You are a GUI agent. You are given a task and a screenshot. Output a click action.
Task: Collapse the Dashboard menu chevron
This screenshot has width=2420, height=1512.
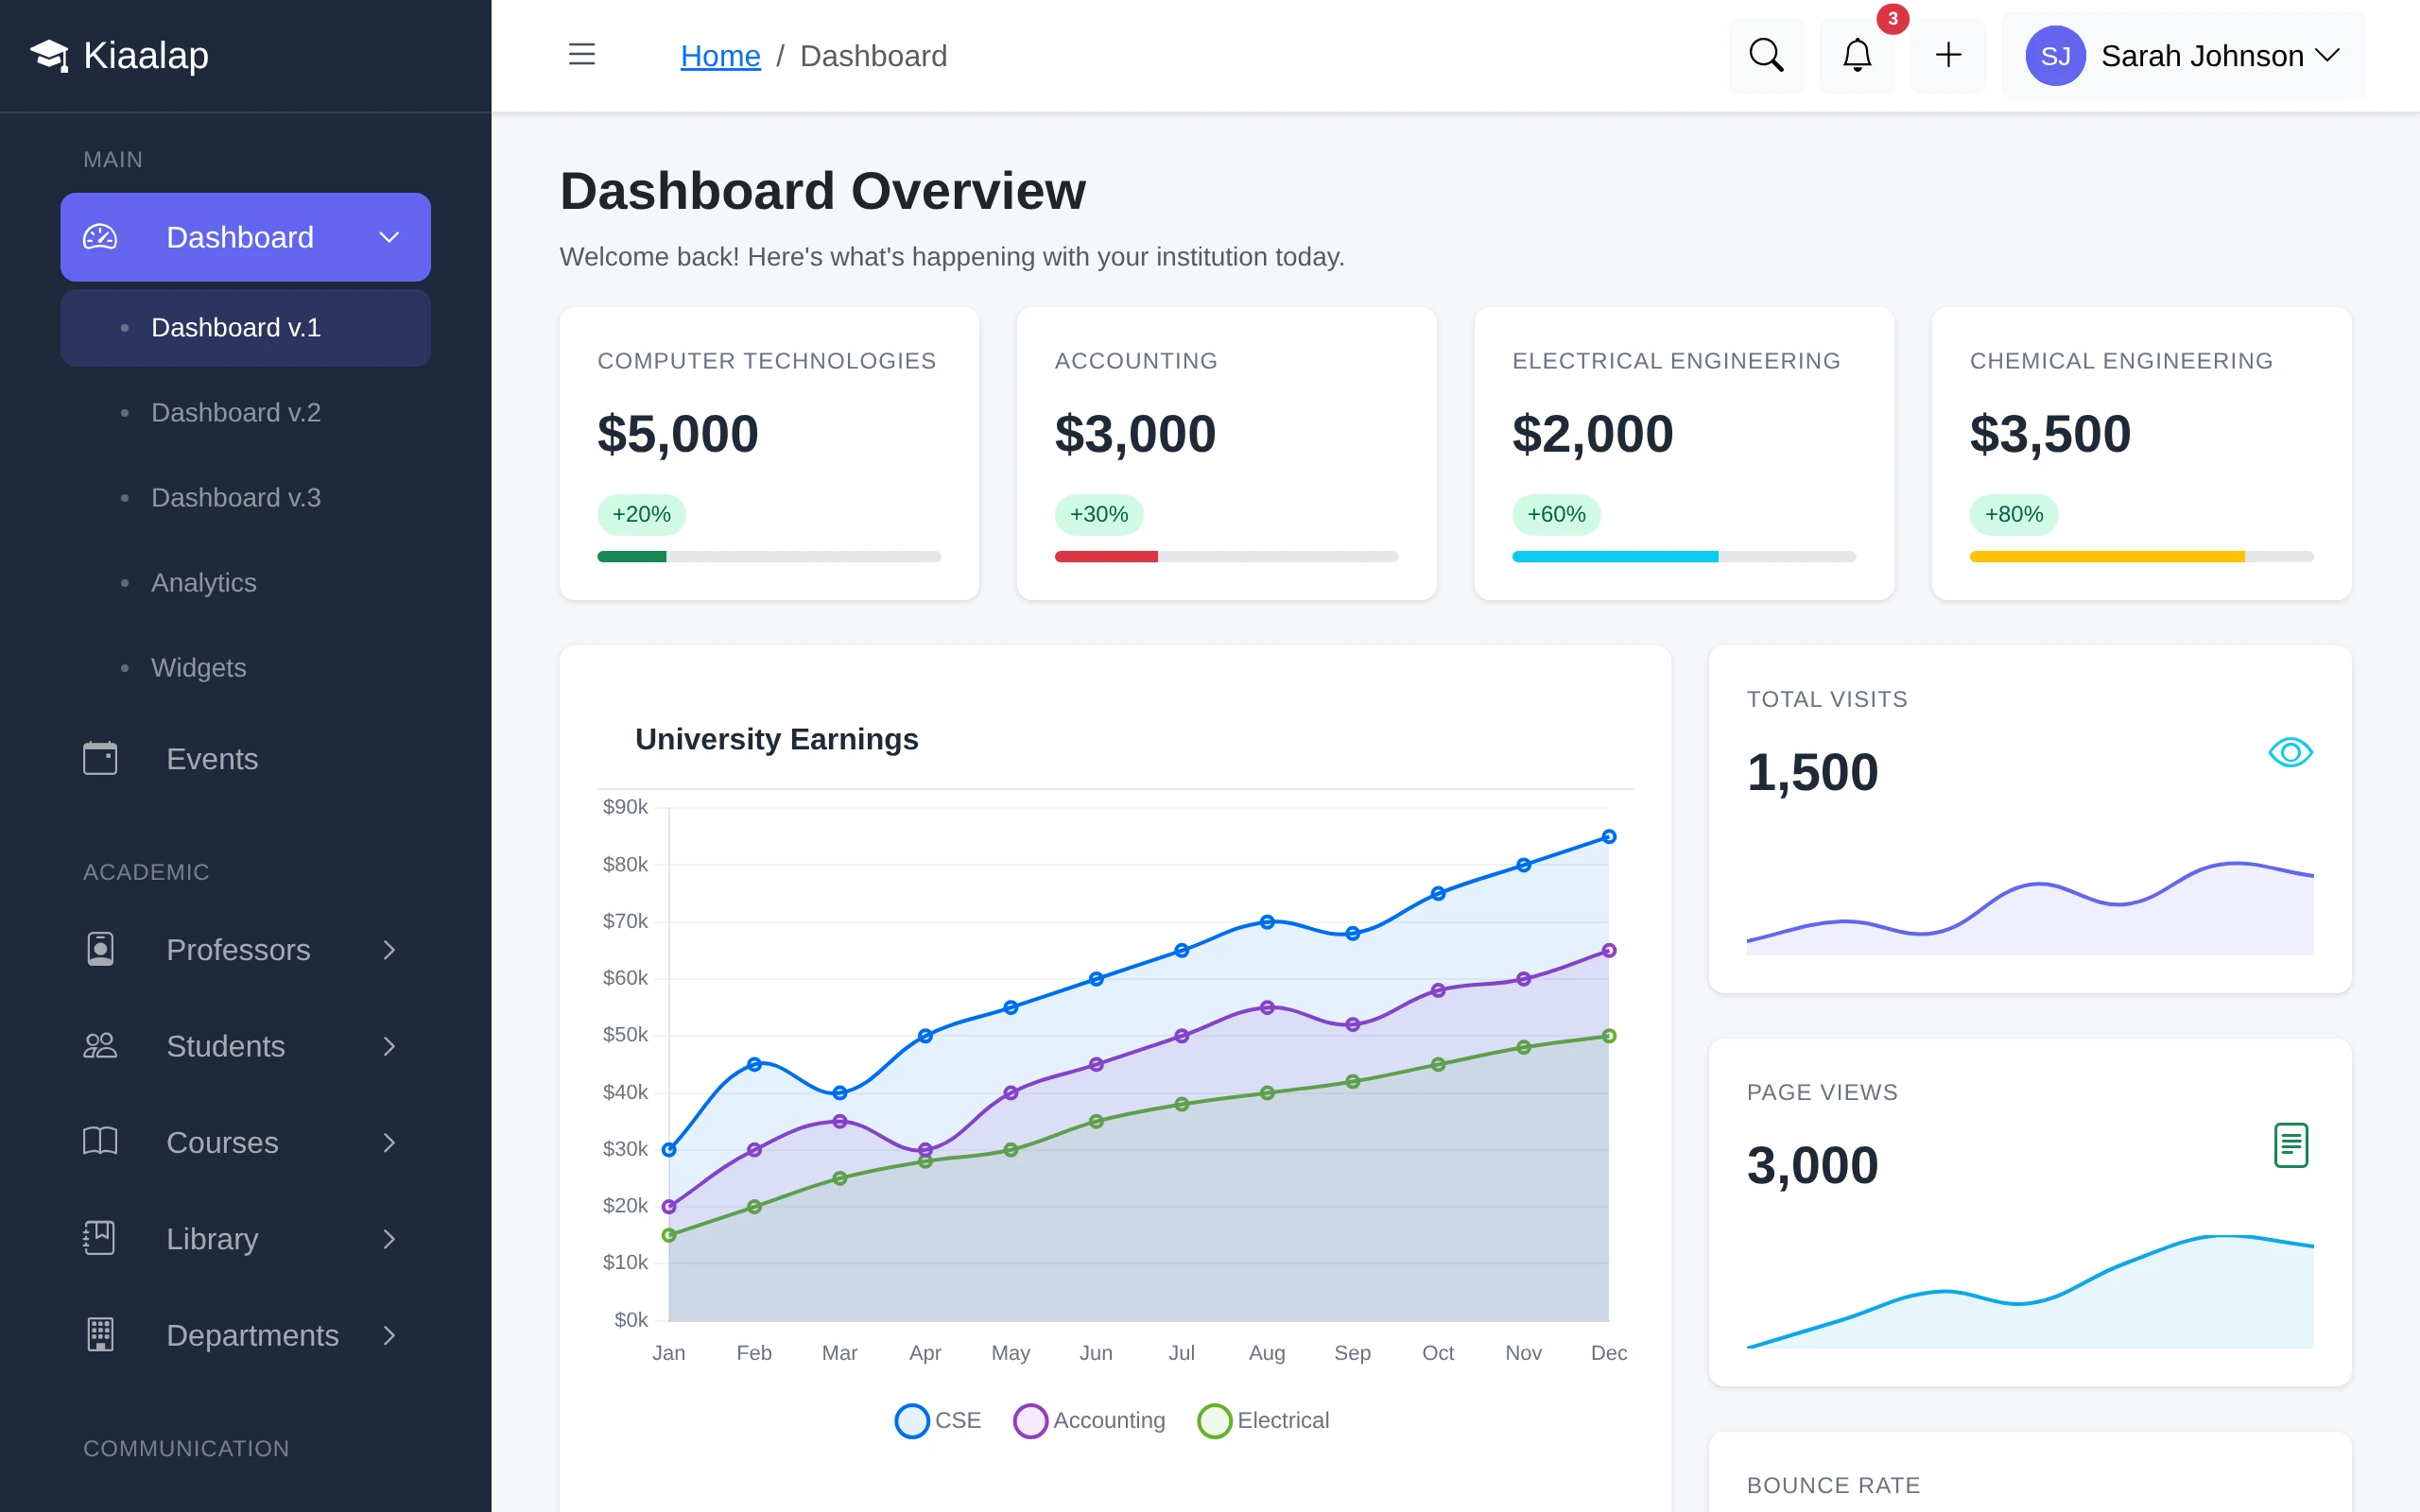[389, 237]
